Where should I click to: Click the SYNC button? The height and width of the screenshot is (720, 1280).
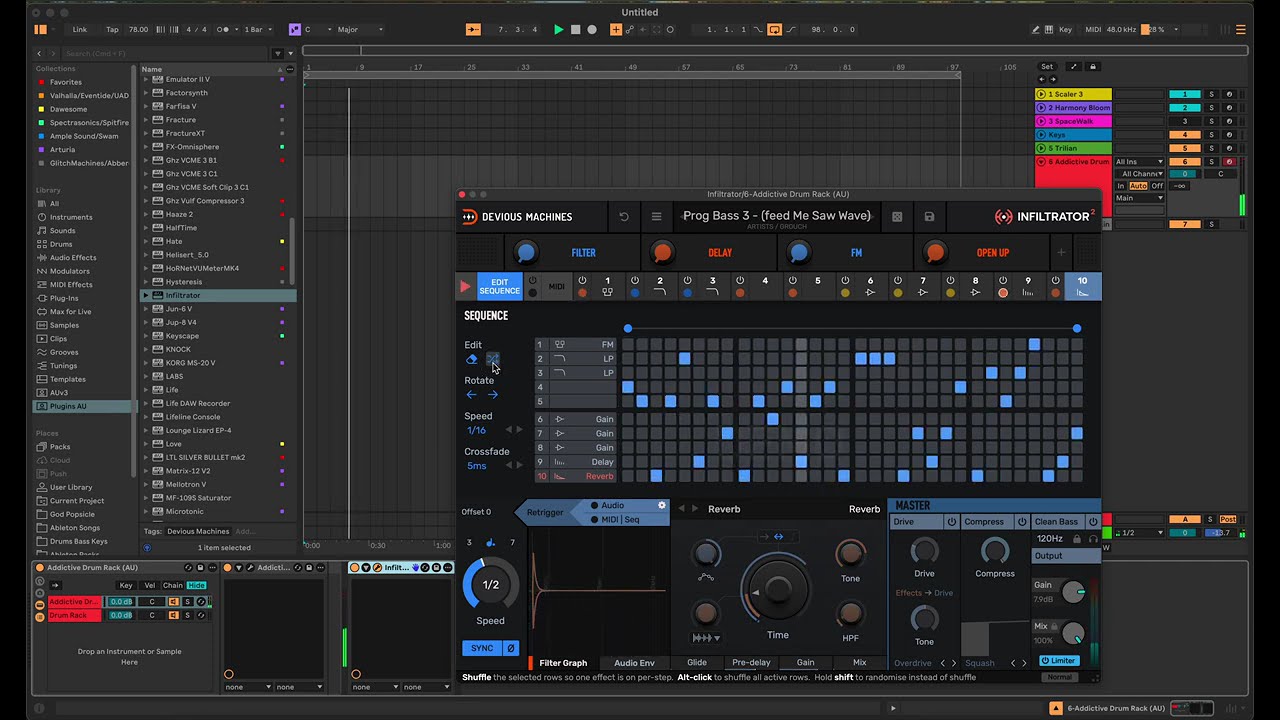tap(482, 648)
